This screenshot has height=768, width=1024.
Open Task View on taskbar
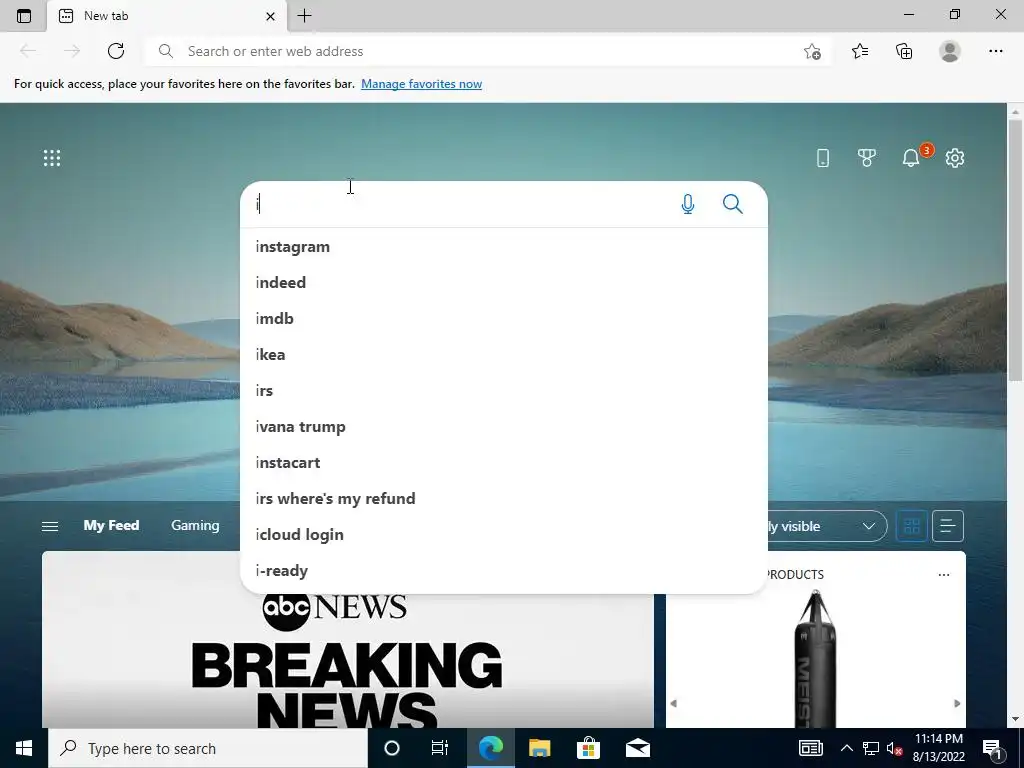(440, 748)
